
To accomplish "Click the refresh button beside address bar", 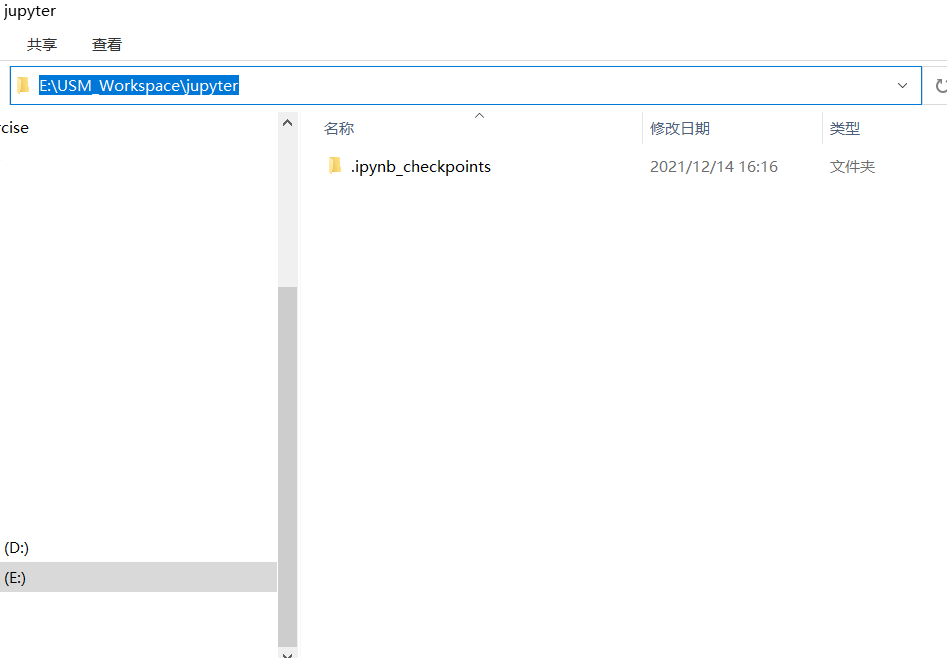I will [x=940, y=85].
